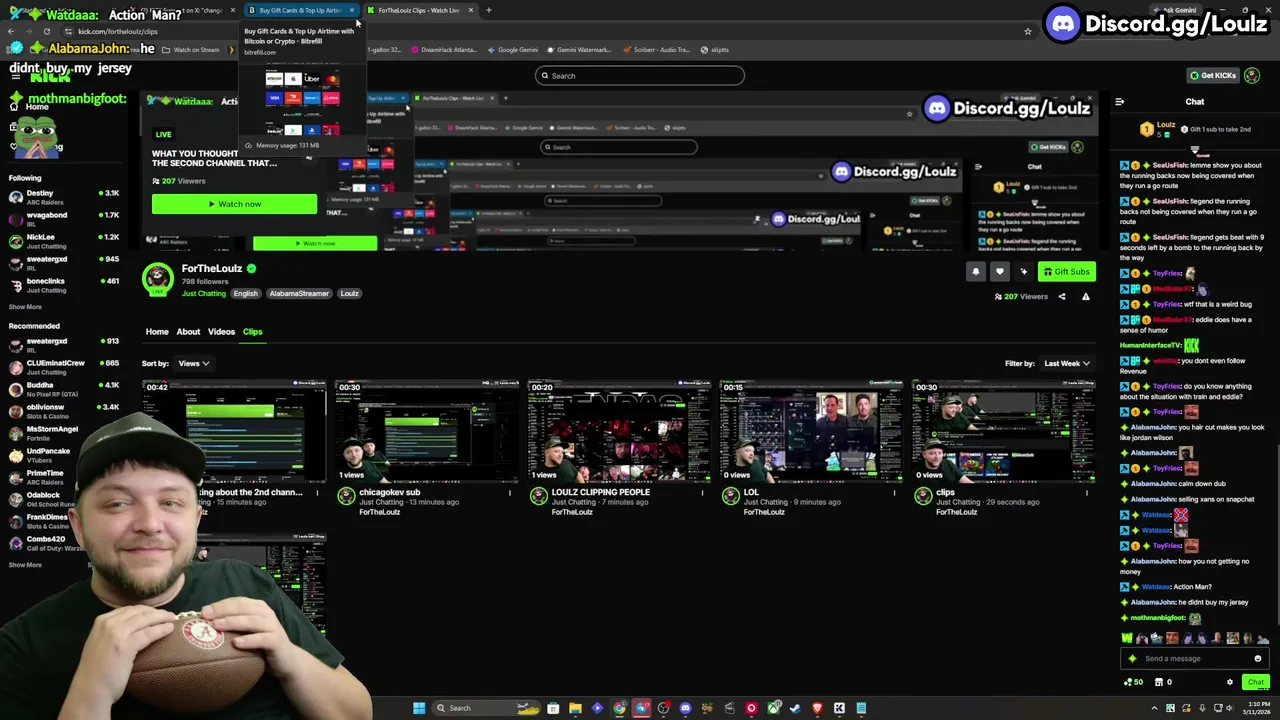Click the Watch now button
Viewport: 1280px width, 720px height.
pos(234,204)
